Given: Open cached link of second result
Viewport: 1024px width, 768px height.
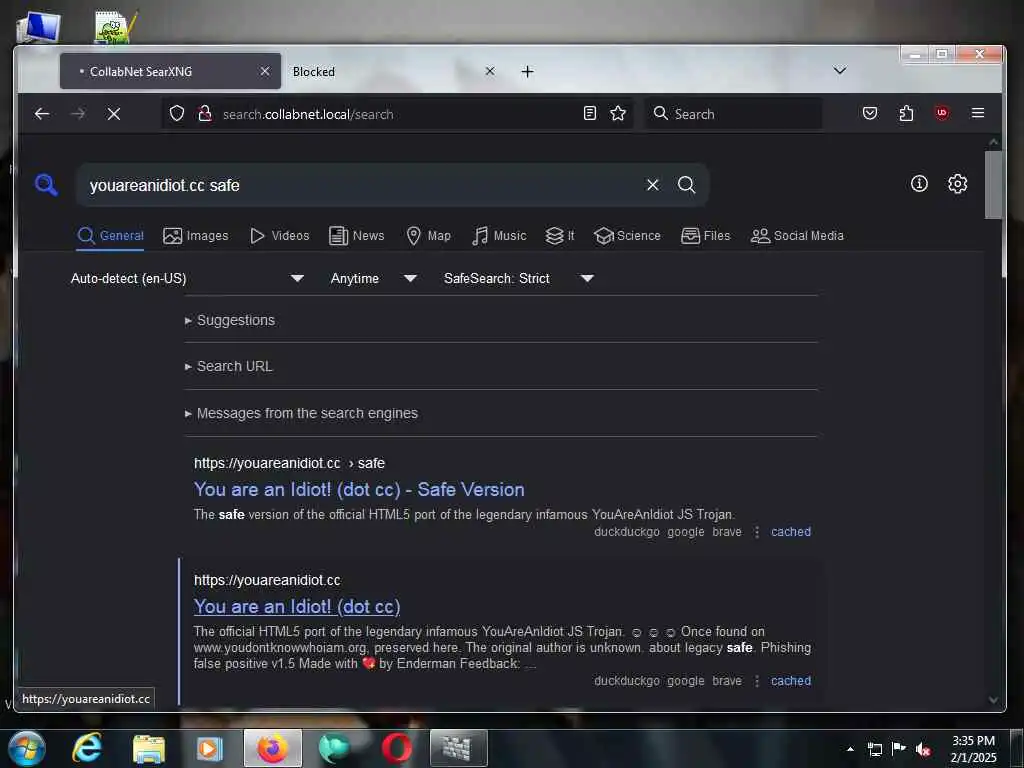Looking at the screenshot, I should pyautogui.click(x=791, y=680).
